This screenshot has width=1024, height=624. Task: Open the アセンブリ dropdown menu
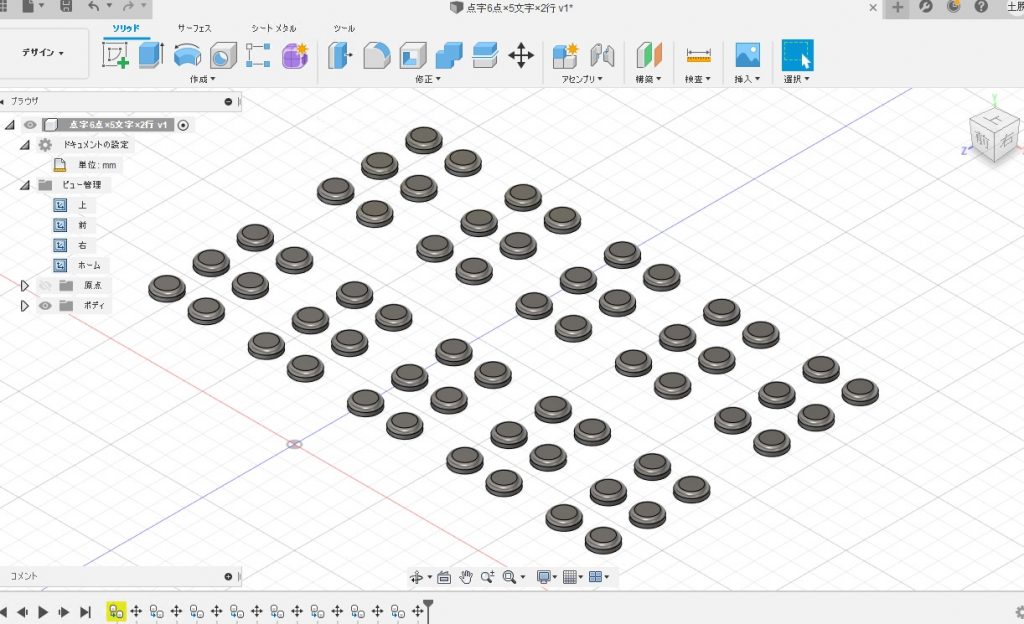coord(582,79)
